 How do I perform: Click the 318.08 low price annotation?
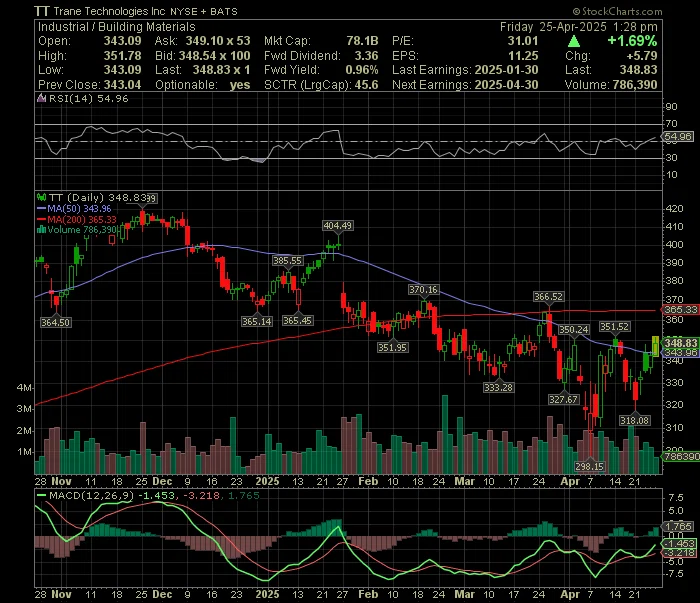click(x=635, y=420)
